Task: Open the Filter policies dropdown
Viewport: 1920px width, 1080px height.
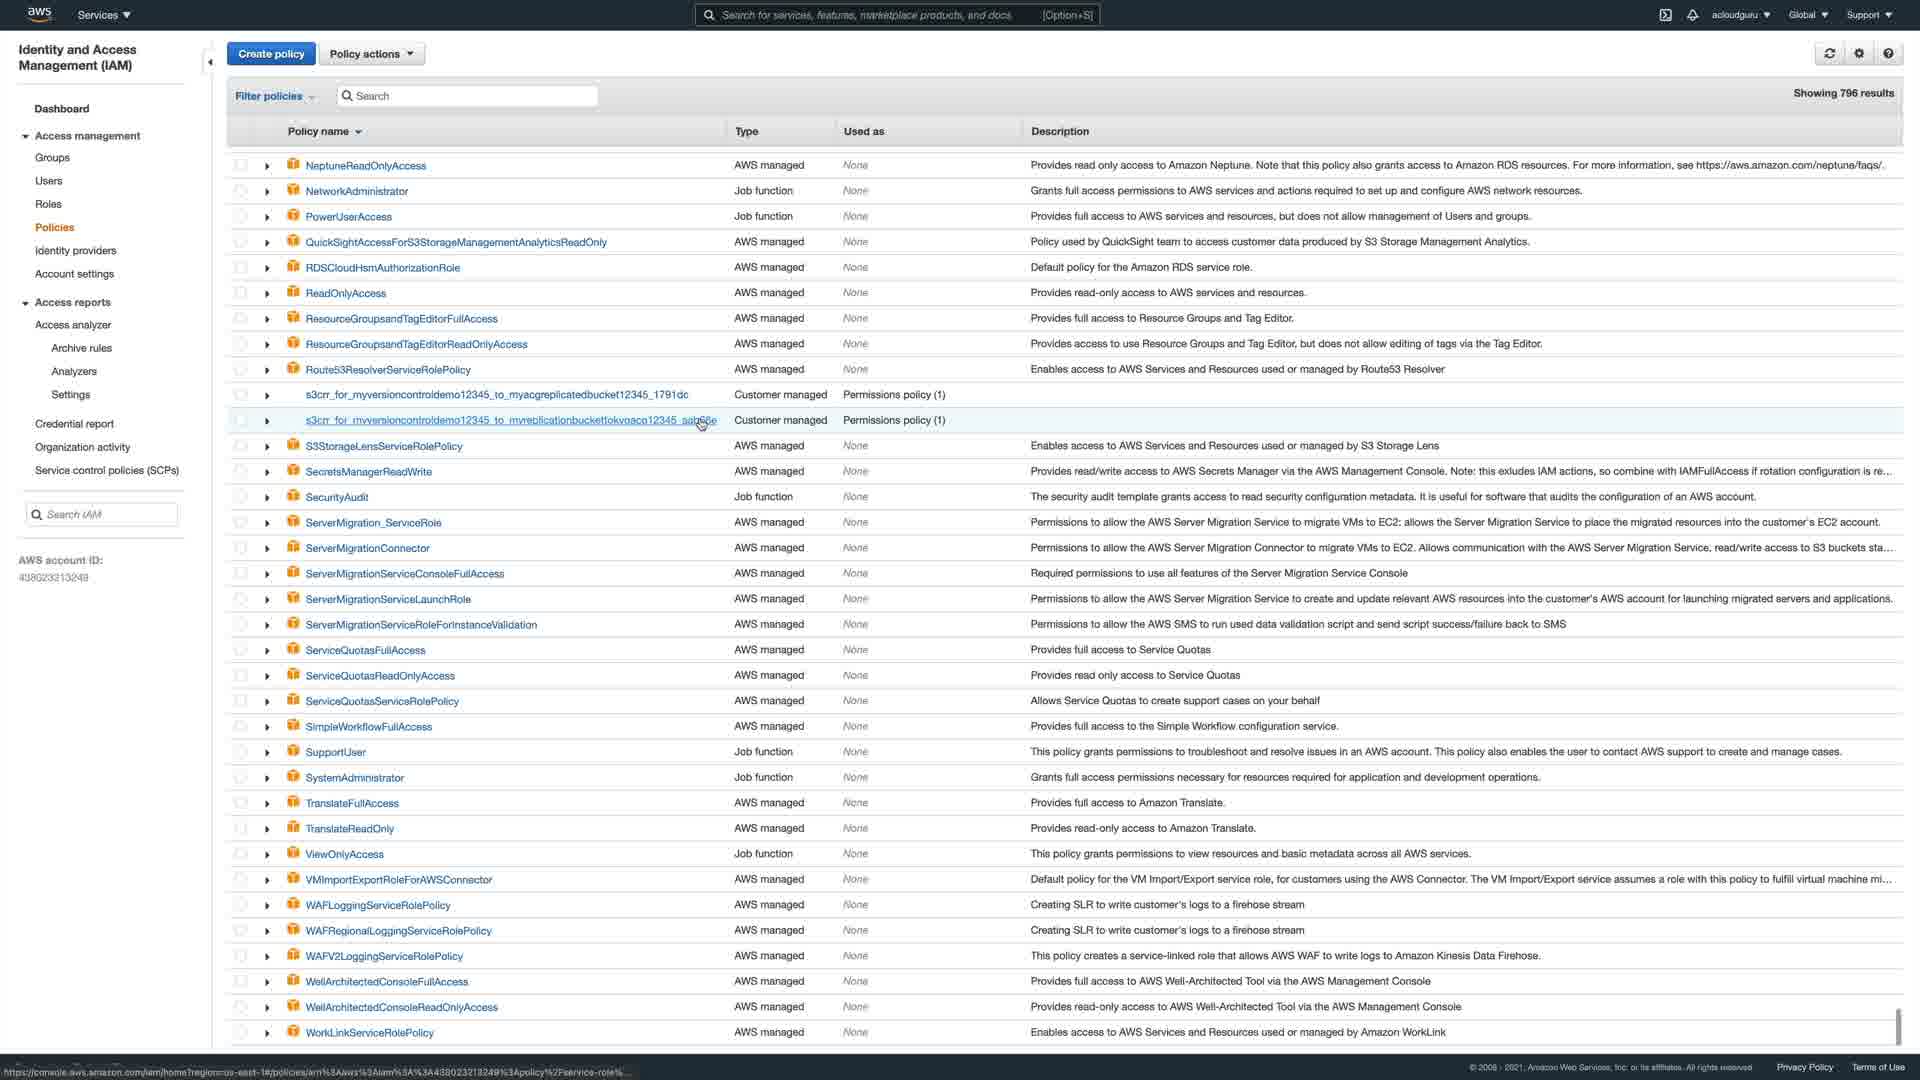Action: (x=275, y=96)
